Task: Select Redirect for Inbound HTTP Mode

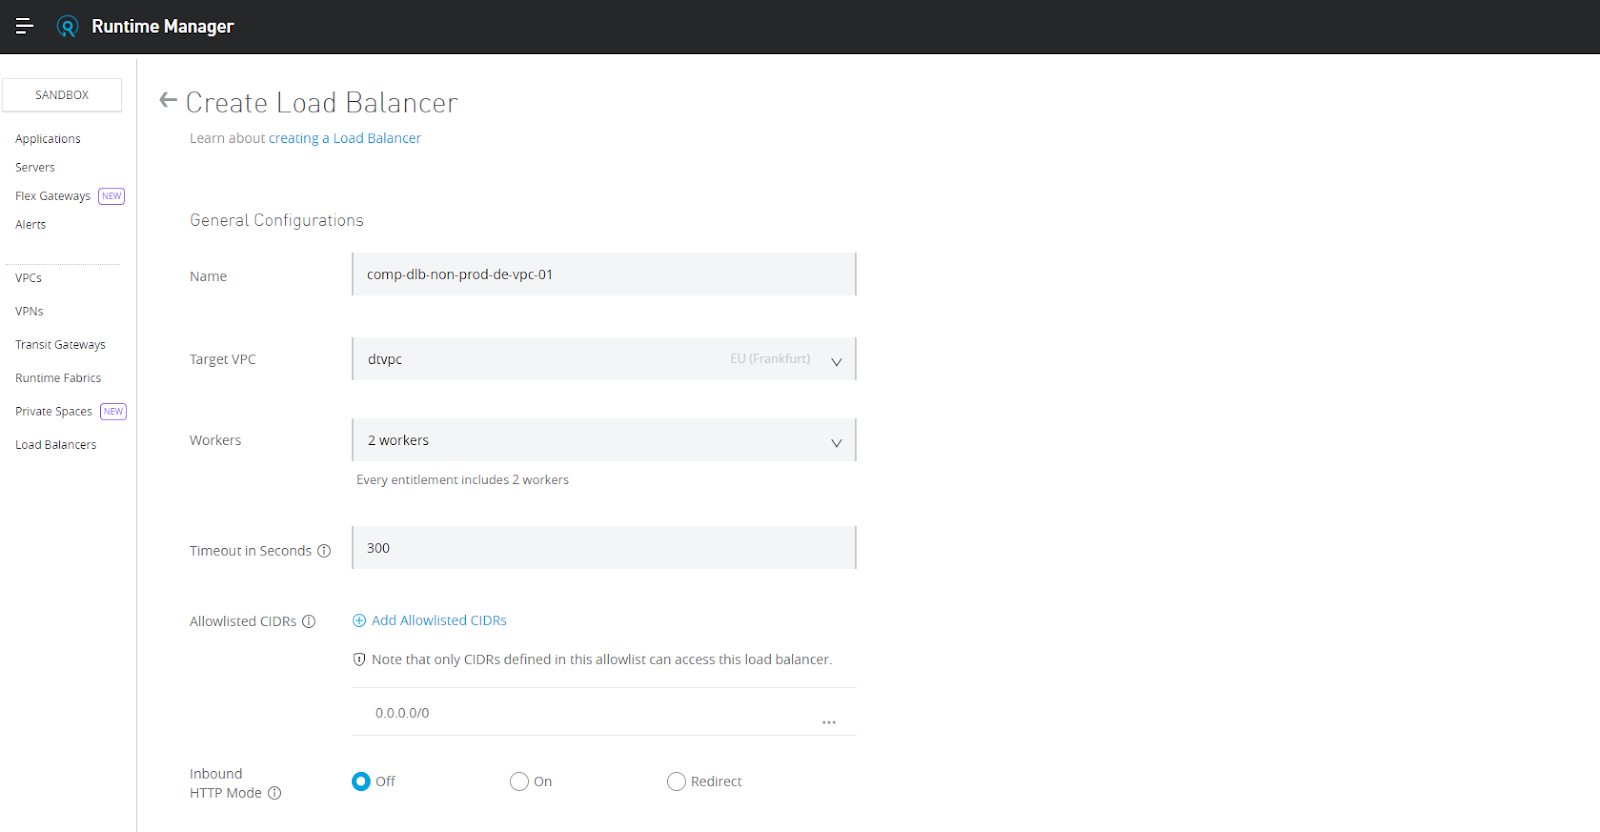Action: pyautogui.click(x=676, y=781)
